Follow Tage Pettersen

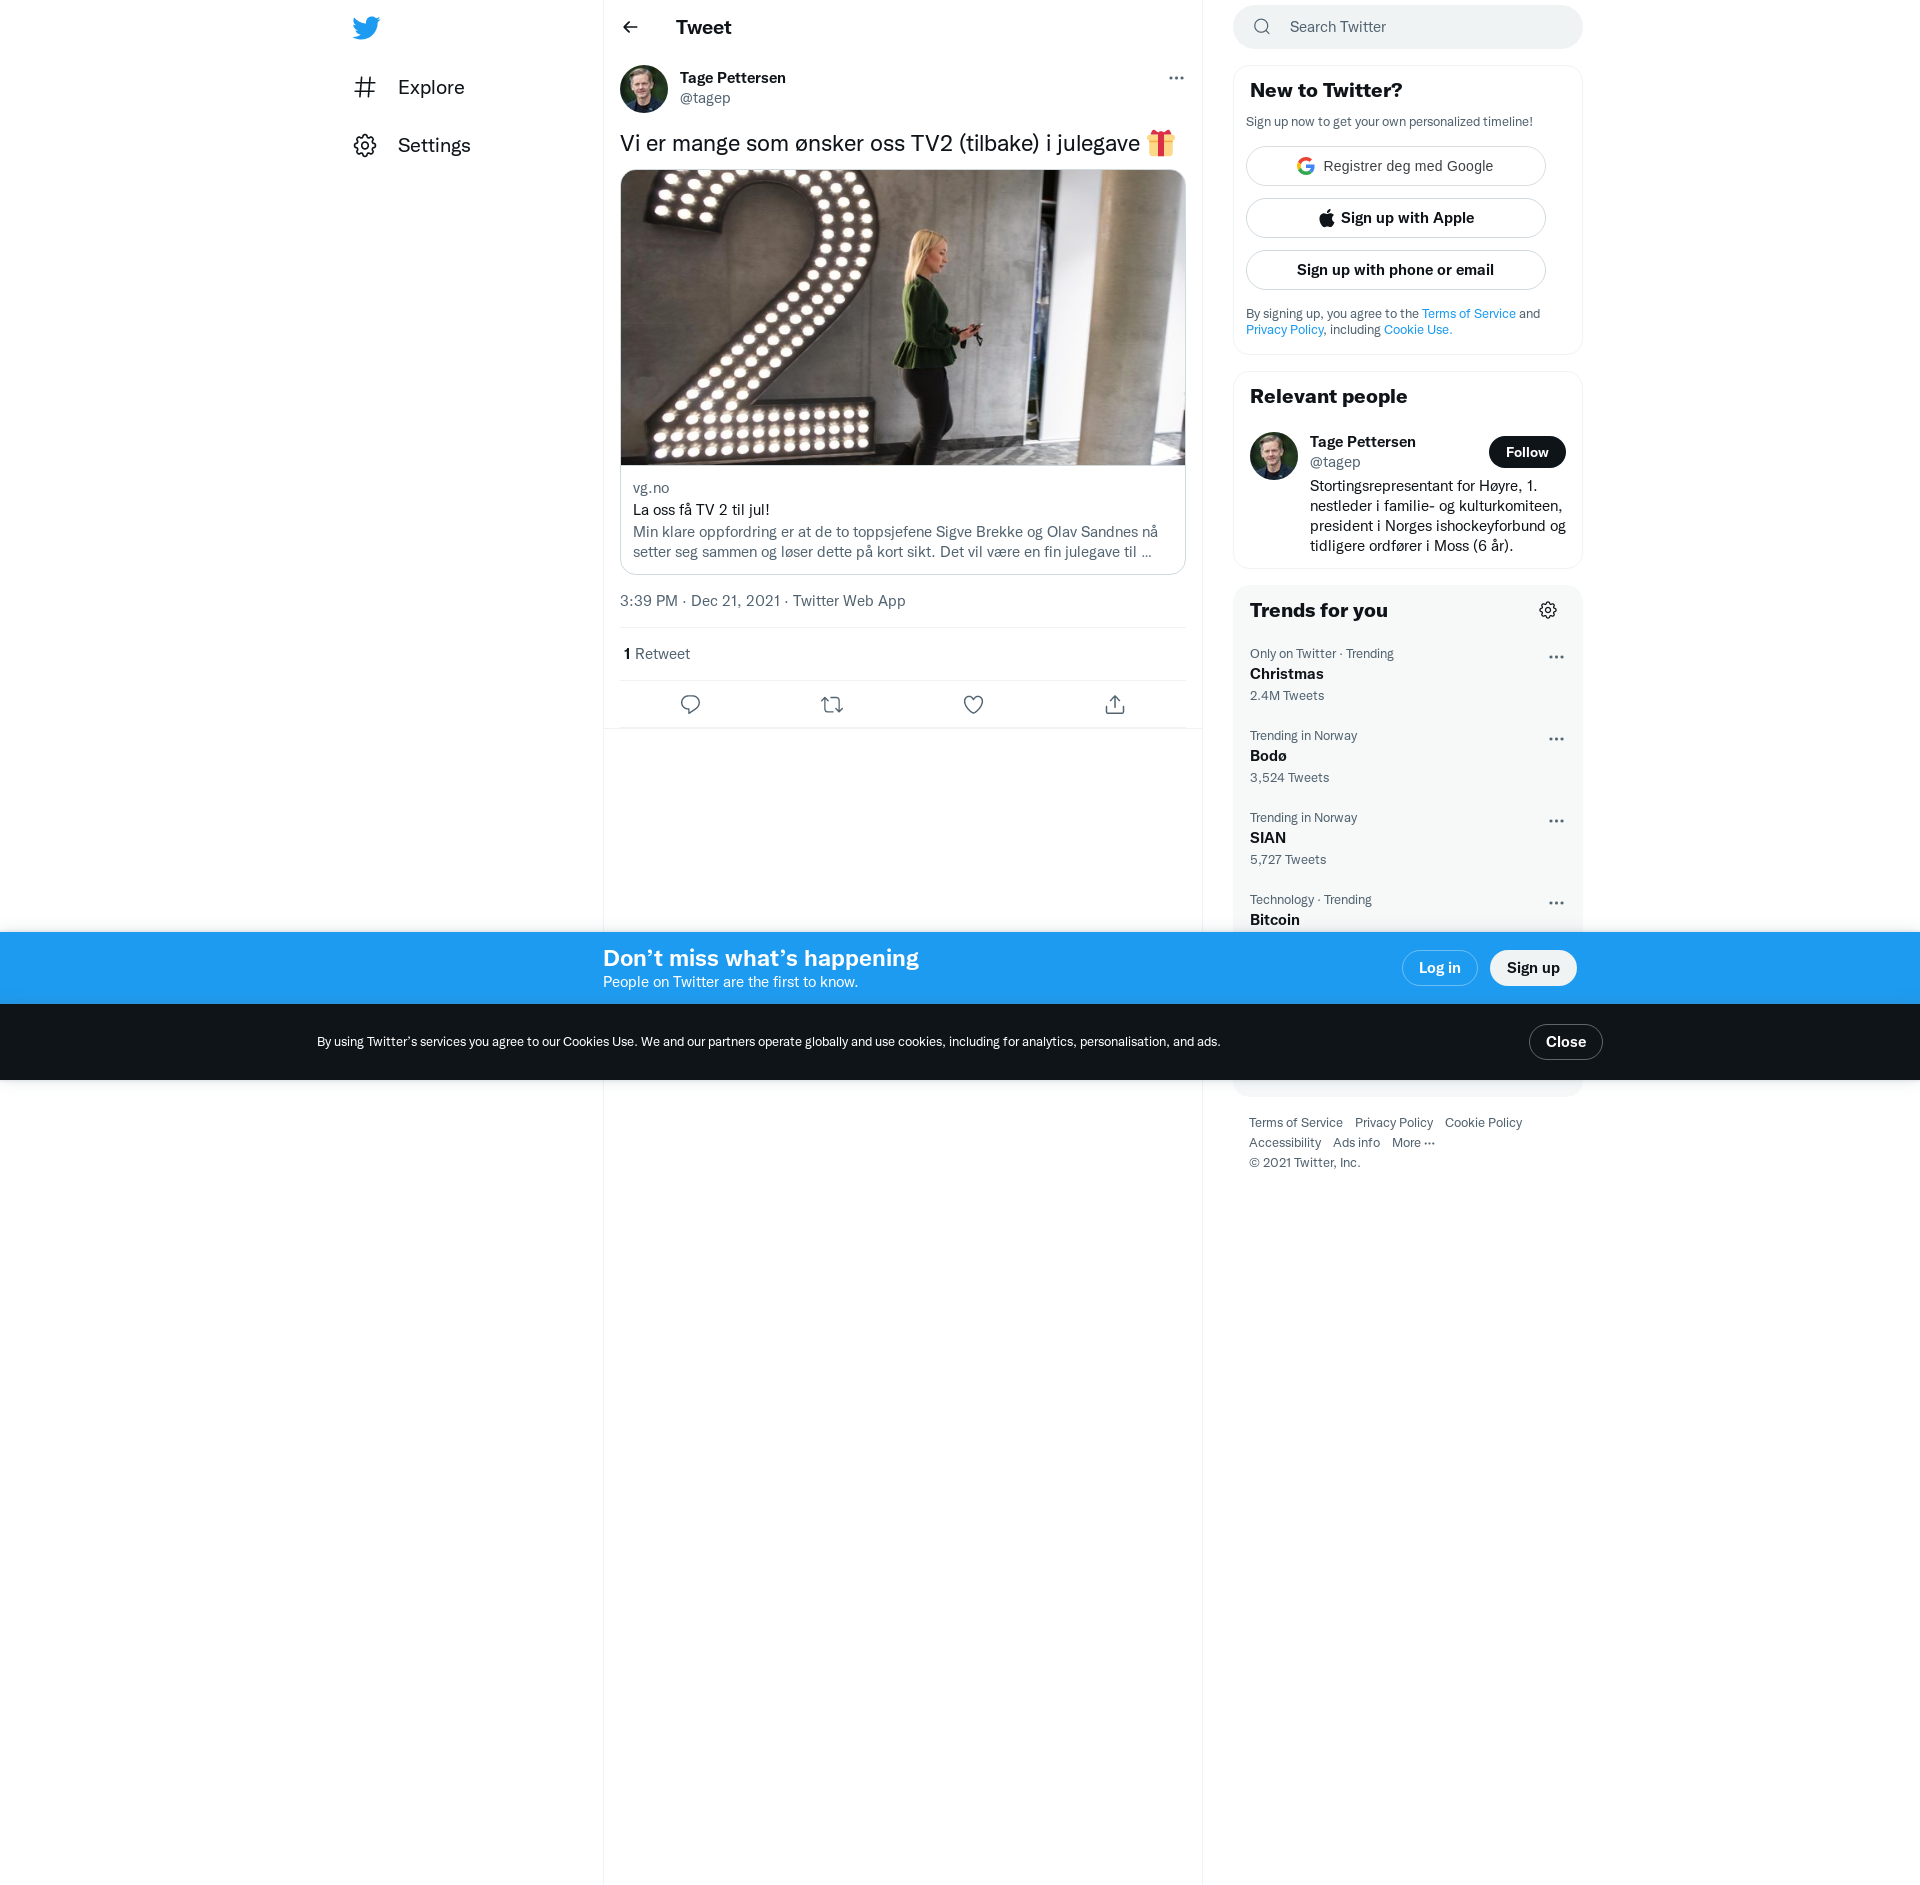click(1527, 452)
